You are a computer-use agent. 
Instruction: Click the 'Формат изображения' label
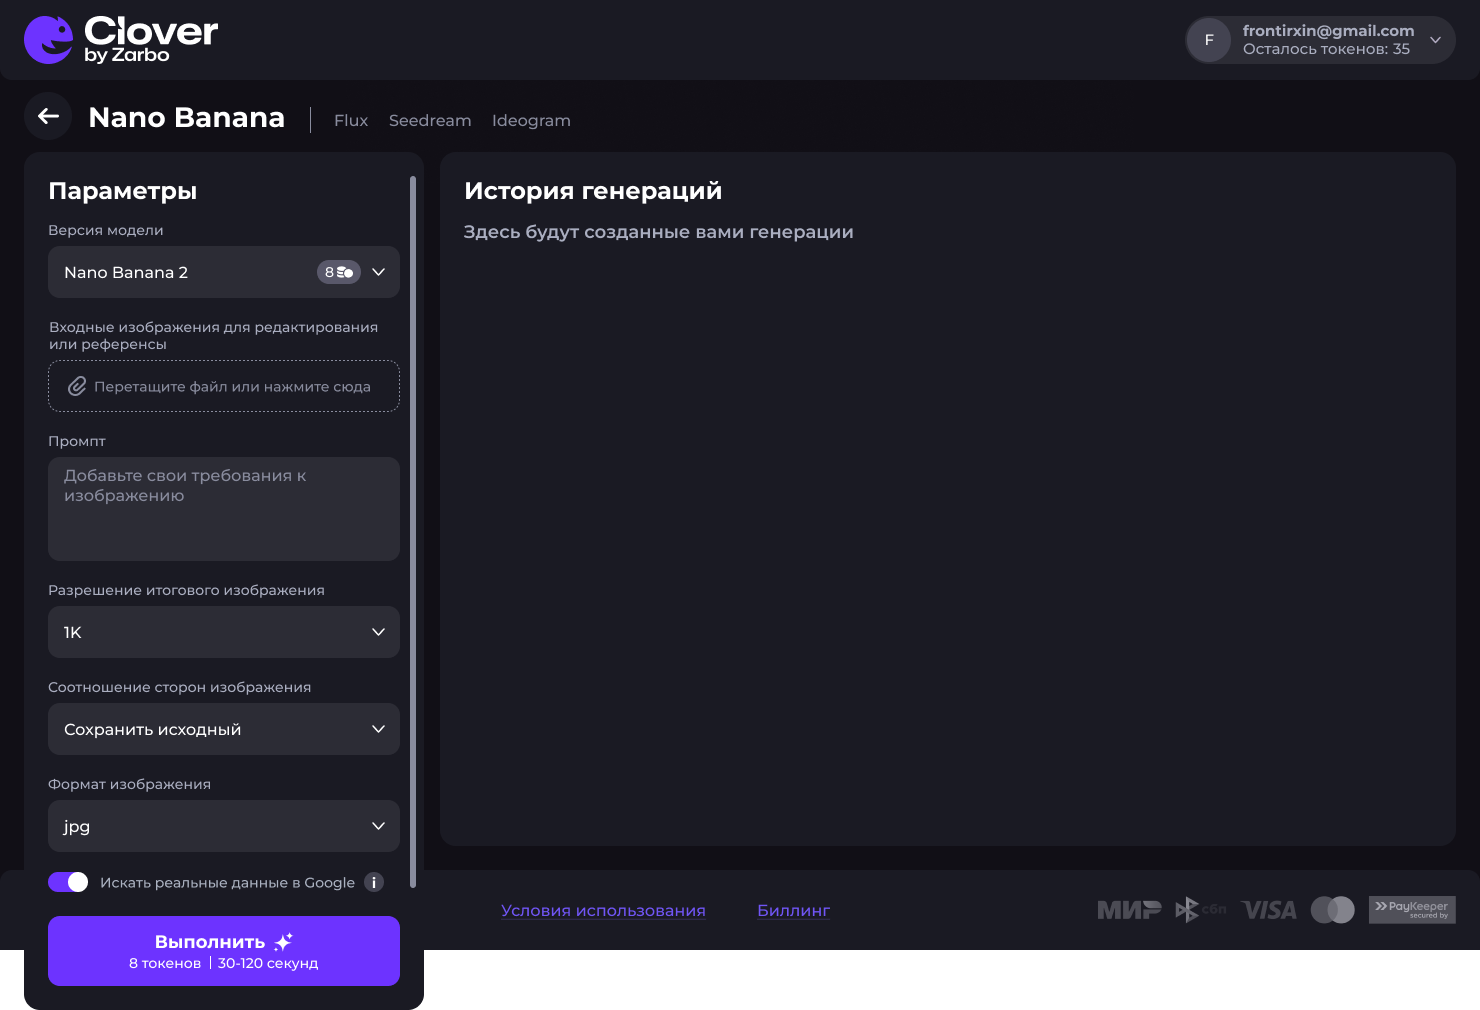129,784
